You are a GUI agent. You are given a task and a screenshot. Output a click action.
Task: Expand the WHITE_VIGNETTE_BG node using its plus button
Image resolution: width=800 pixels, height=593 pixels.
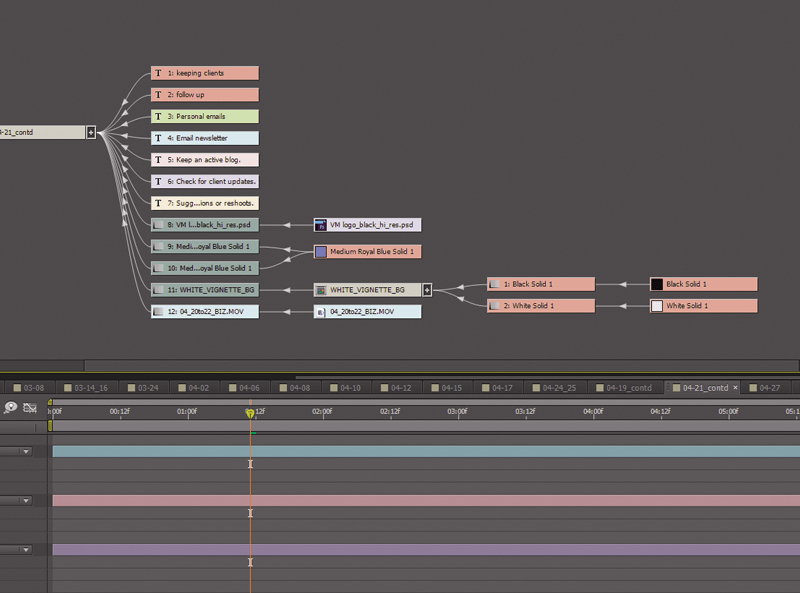click(x=427, y=289)
